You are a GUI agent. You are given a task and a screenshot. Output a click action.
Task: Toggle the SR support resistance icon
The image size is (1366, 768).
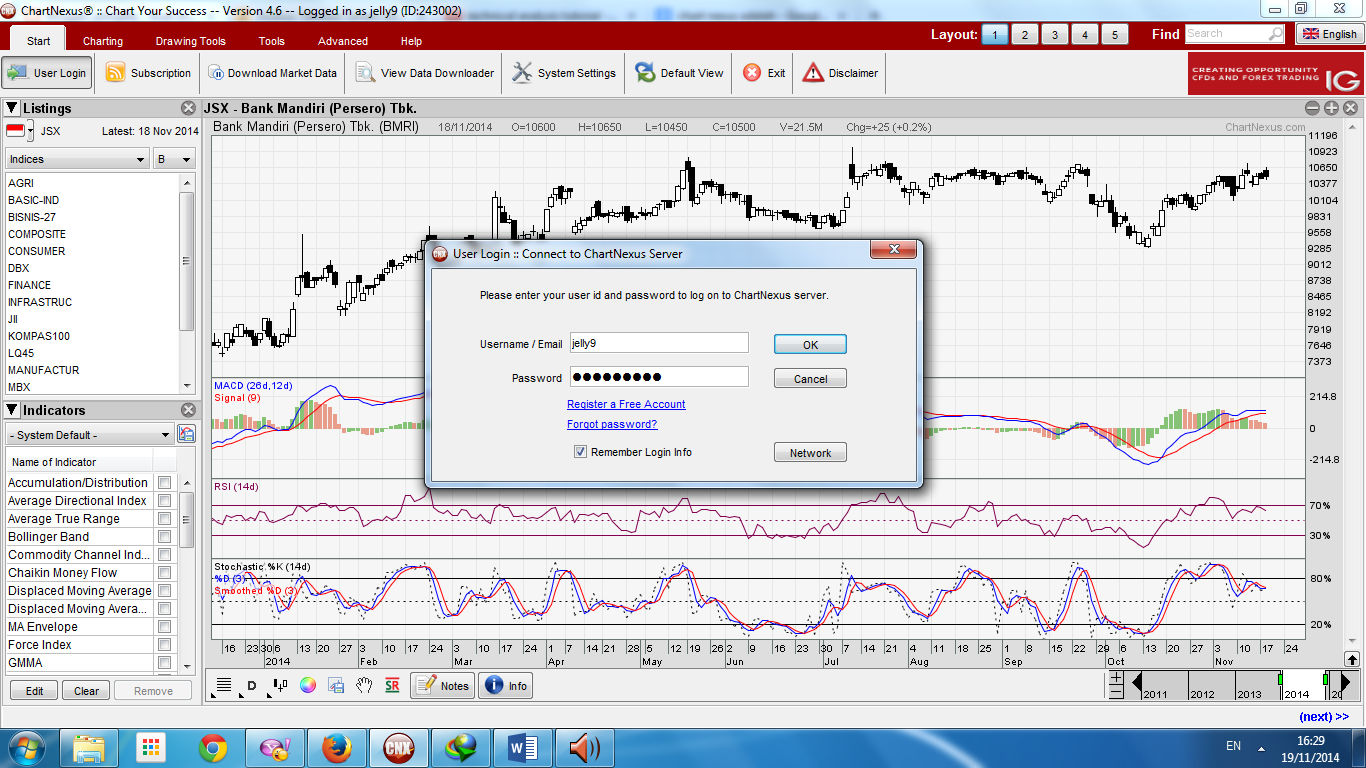coord(392,686)
